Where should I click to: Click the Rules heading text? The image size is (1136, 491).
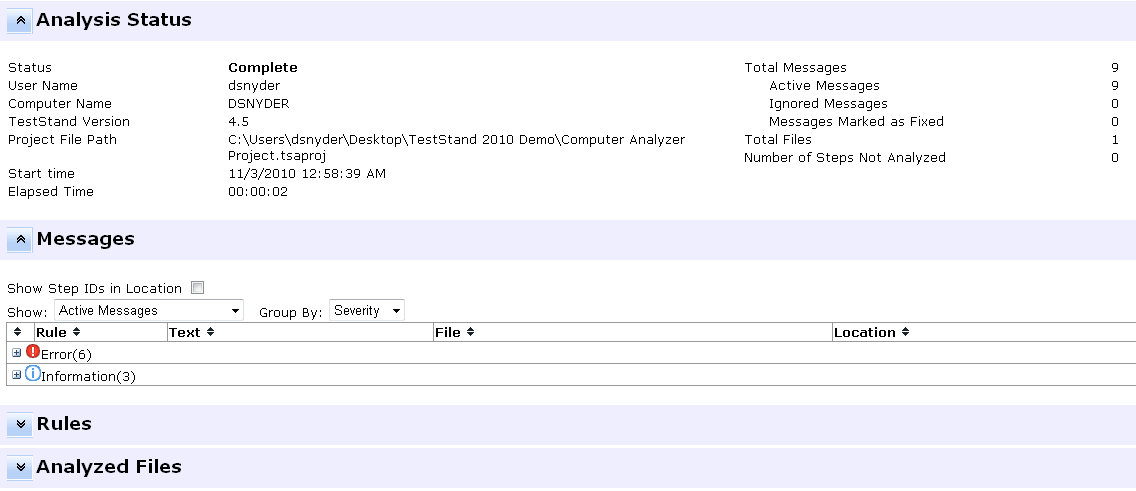point(64,425)
